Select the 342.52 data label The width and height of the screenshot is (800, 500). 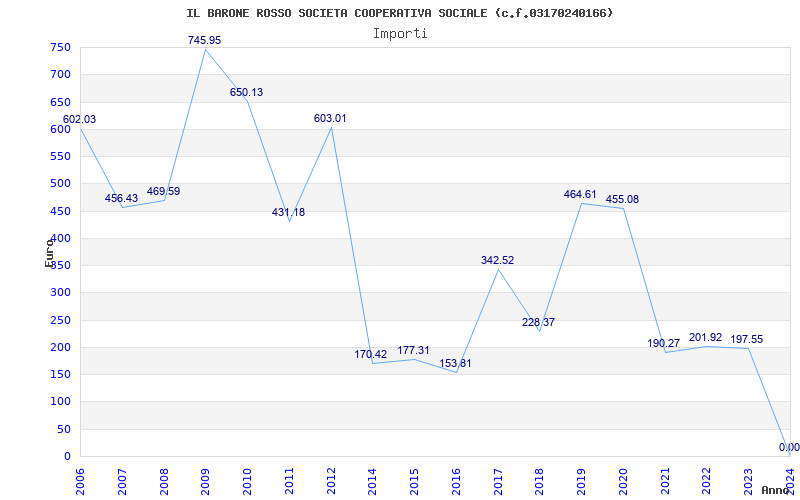(497, 260)
